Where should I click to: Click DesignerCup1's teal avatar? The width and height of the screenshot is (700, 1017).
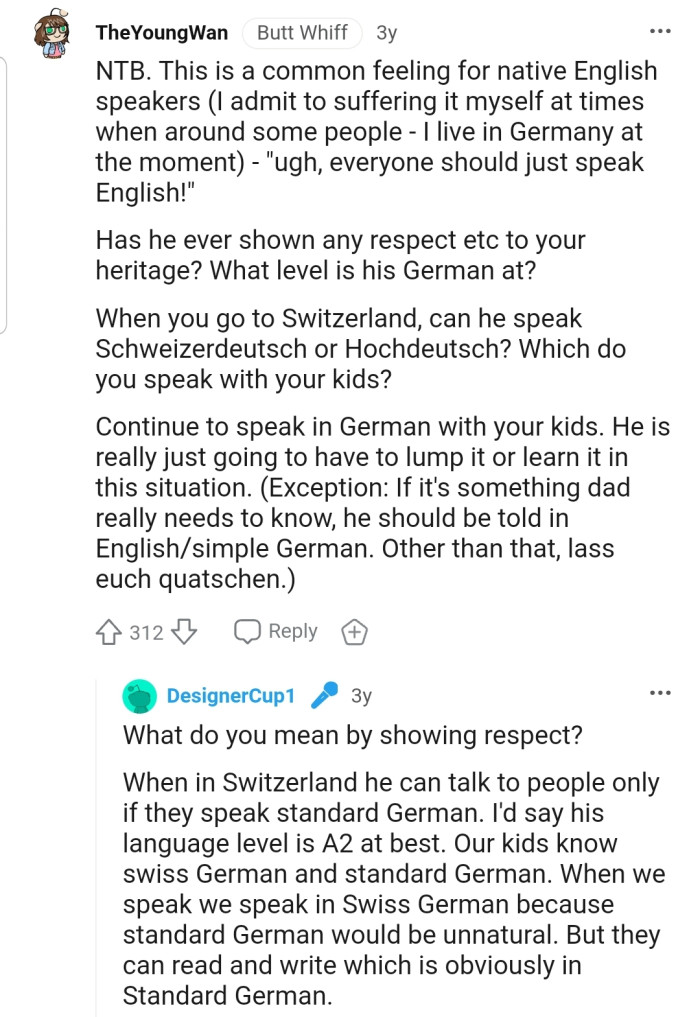coord(139,696)
